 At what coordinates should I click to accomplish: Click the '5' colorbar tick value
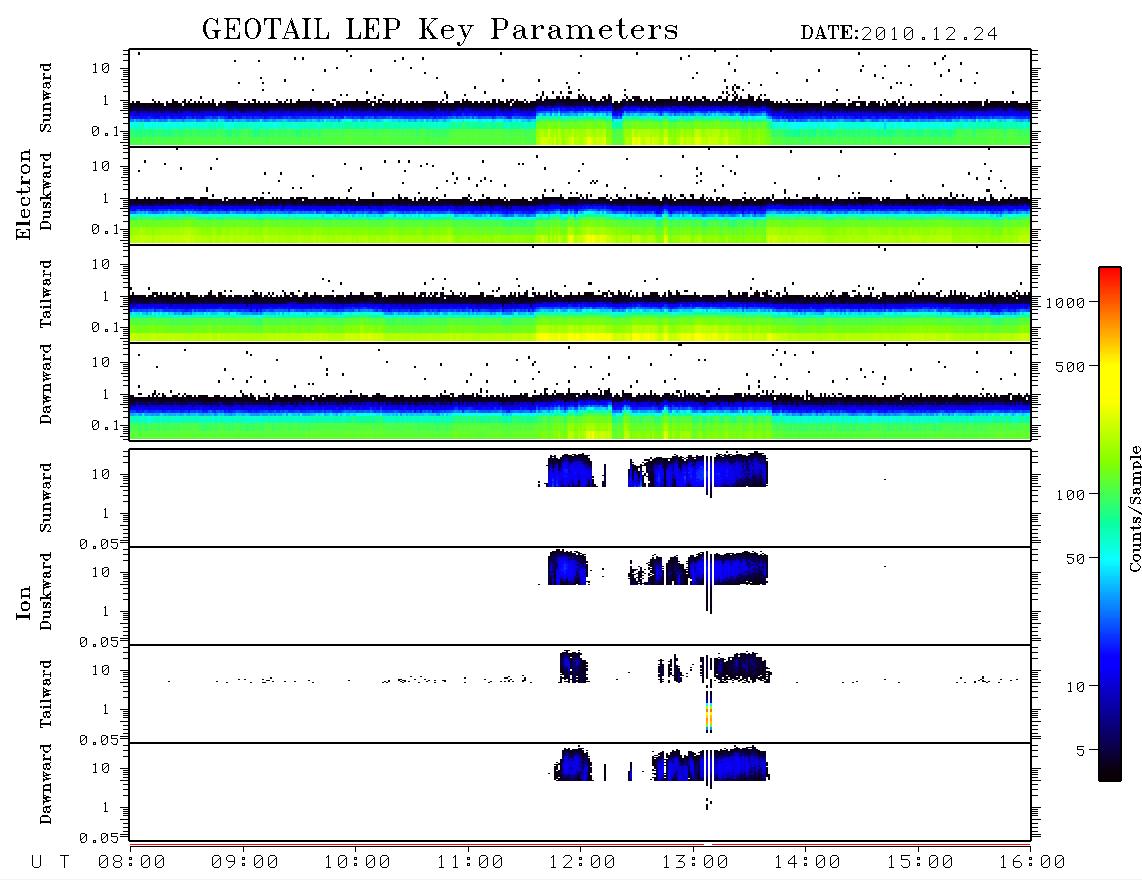(1080, 751)
